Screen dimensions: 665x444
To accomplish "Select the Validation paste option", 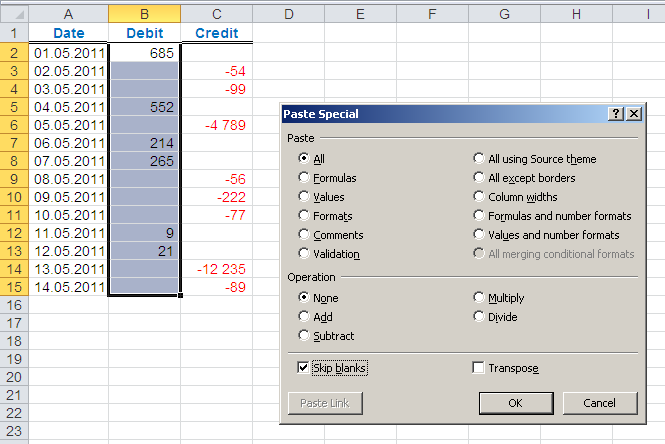I will (x=304, y=254).
